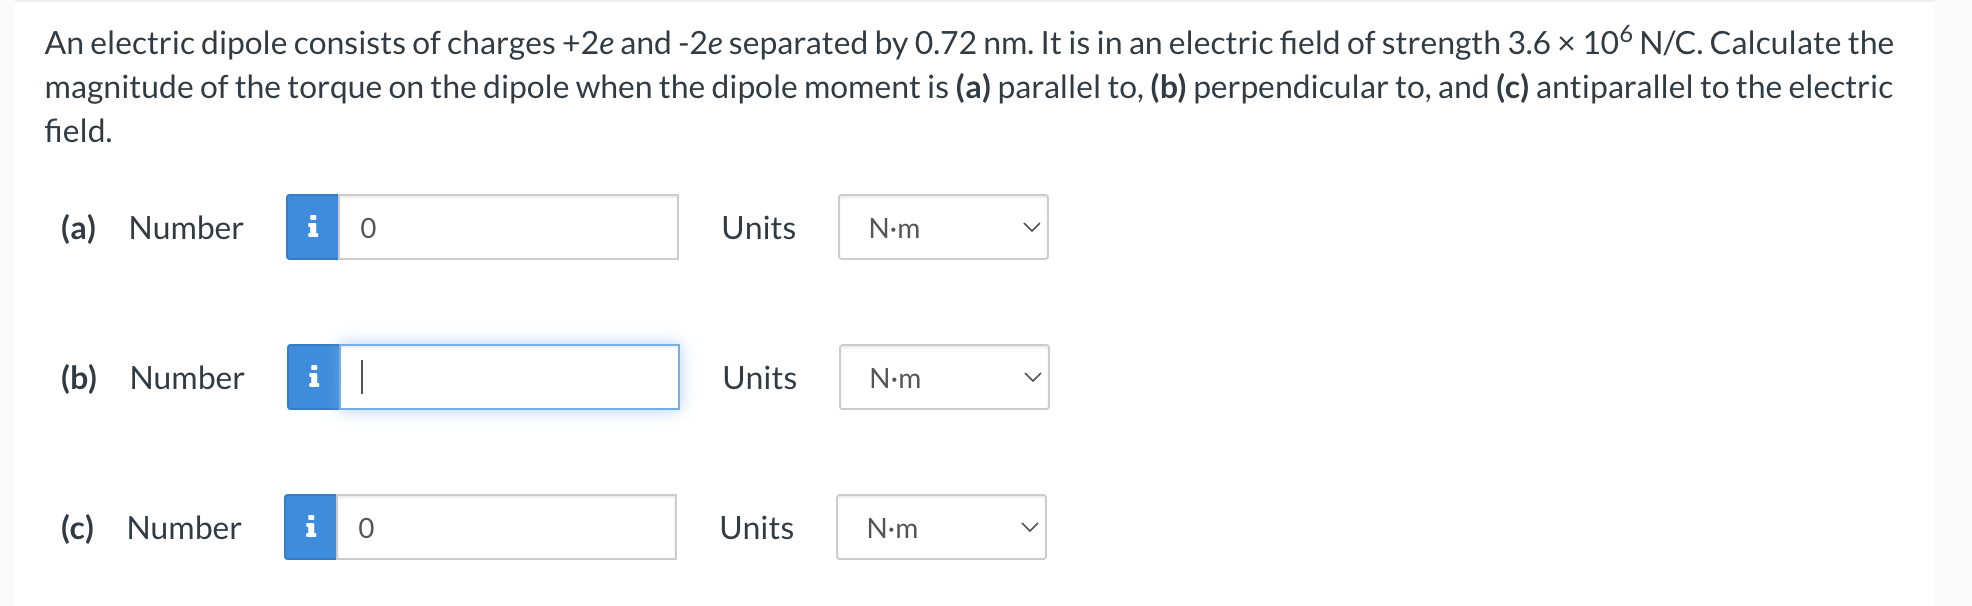
Task: Click the answer input for part (a)
Action: click(x=510, y=228)
